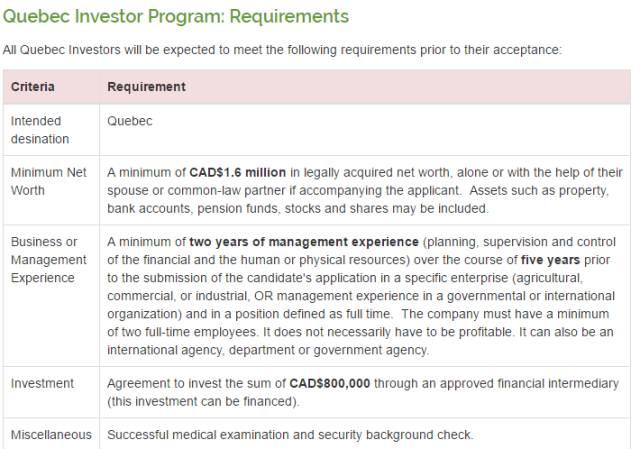Screen dimensions: 640x449
Task: Select the intro sentence about Quebec Investors
Action: [x=282, y=50]
